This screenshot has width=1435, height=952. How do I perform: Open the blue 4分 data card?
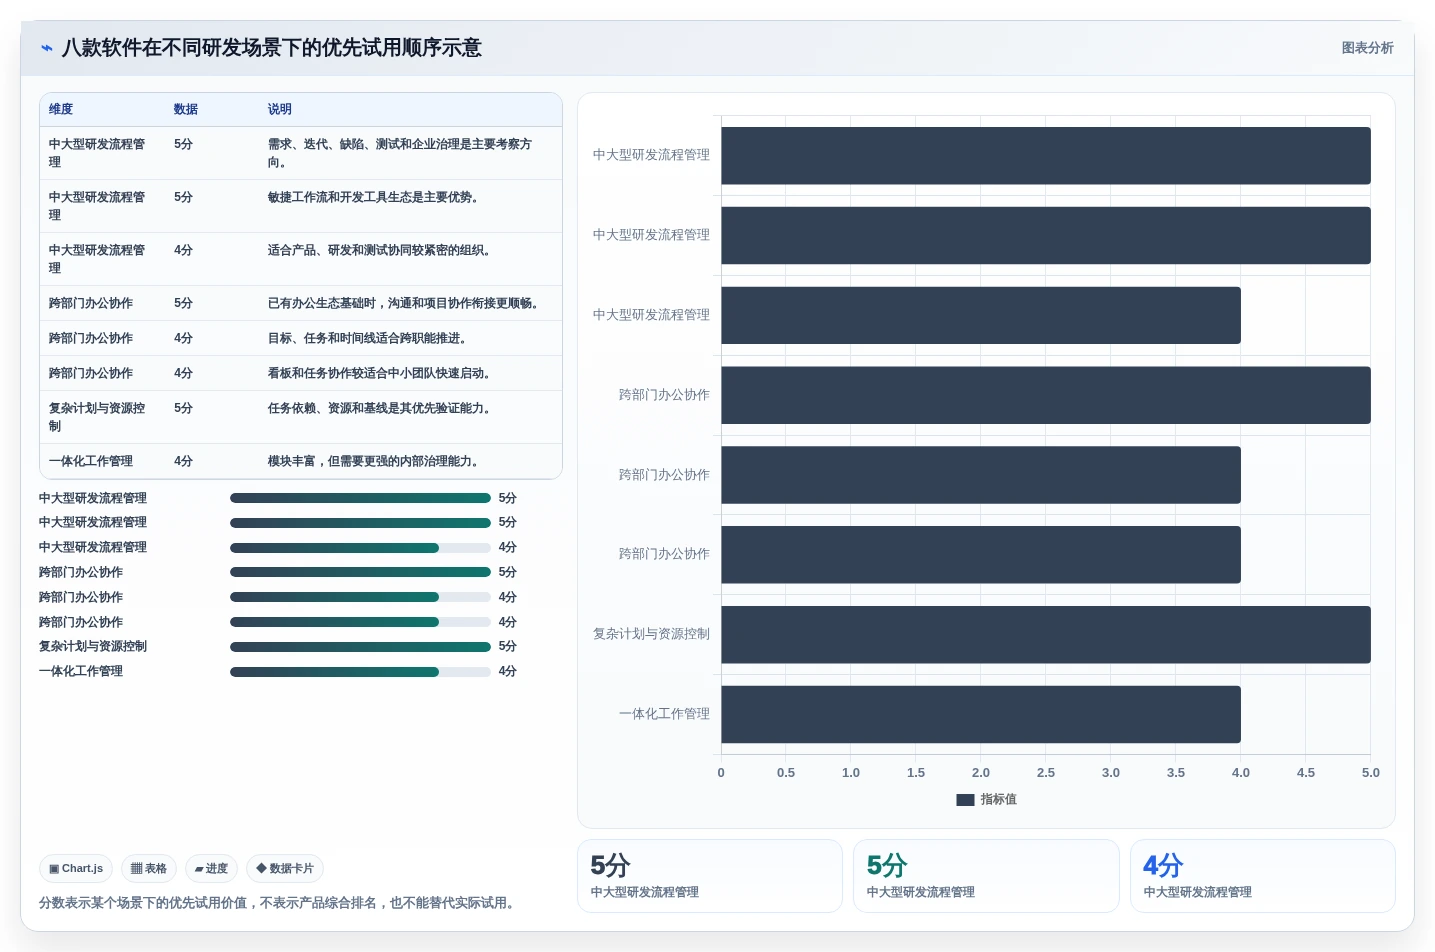[1262, 876]
